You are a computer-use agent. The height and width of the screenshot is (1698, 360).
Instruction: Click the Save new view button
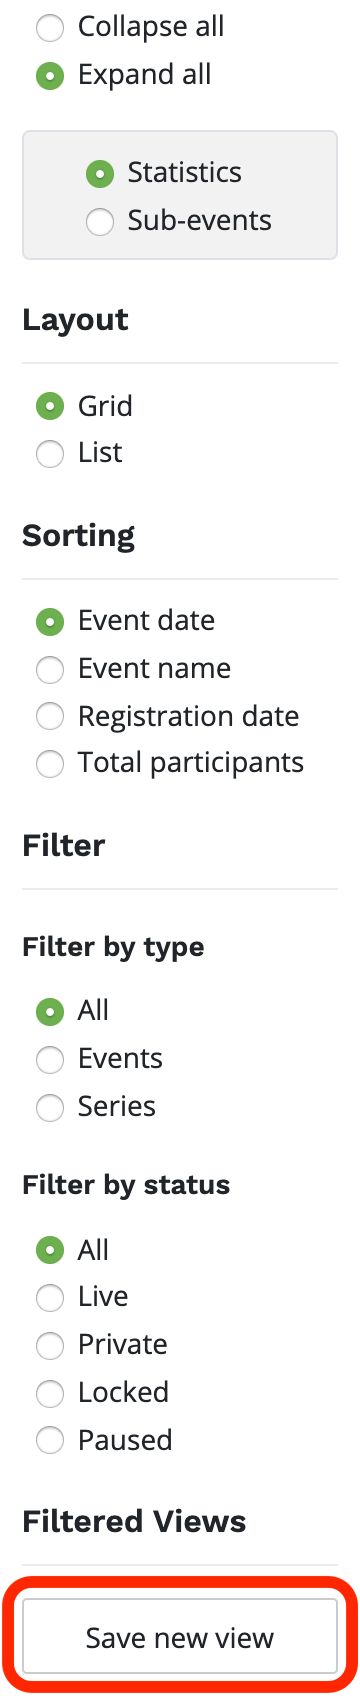click(180, 1638)
